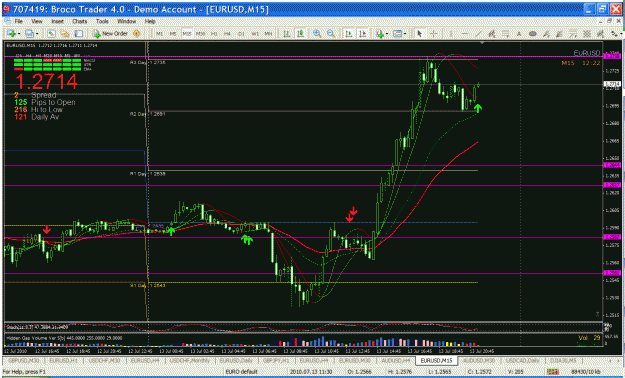Select the horizontal line tool
Screen dimensions: 625x378
[465, 34]
